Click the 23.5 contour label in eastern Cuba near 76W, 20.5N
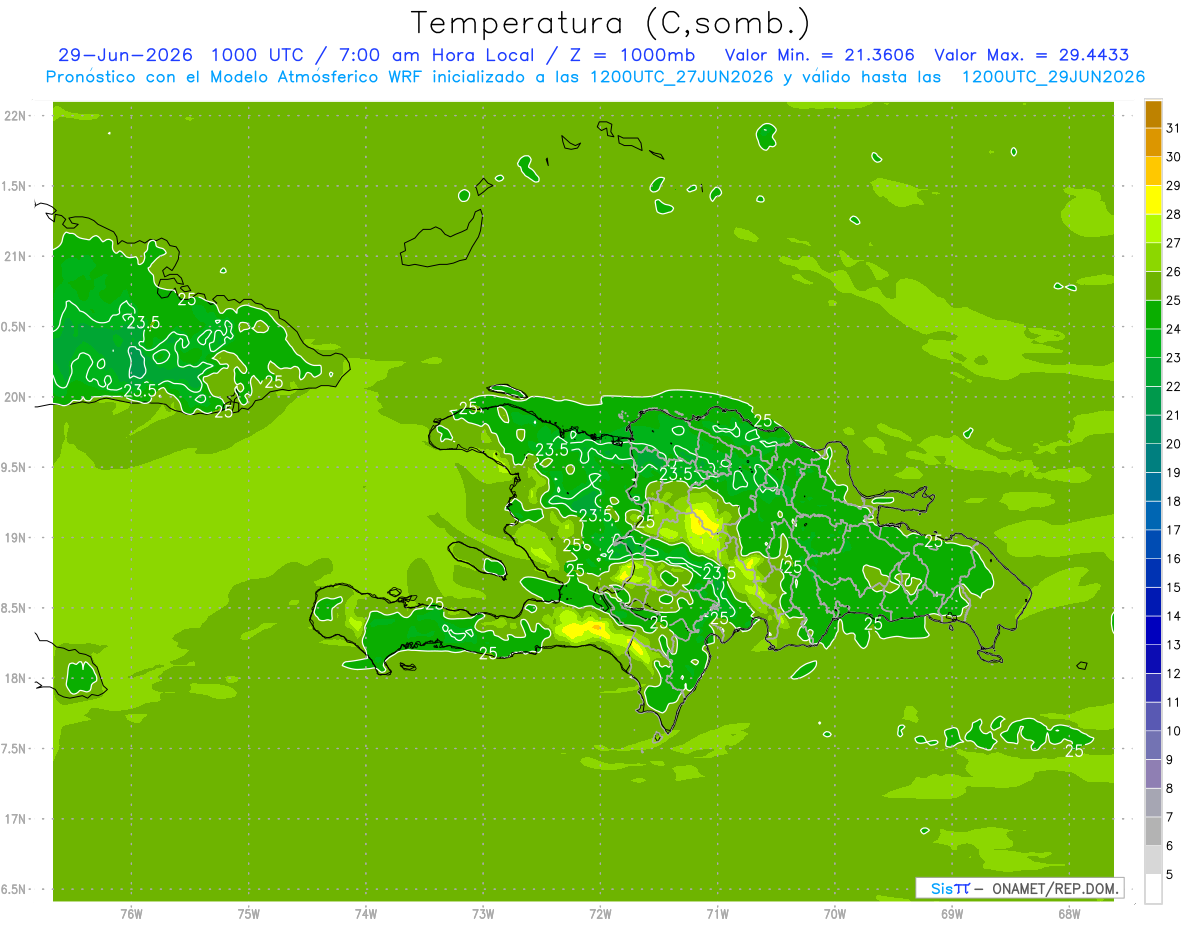The image size is (1200, 927). (x=143, y=322)
